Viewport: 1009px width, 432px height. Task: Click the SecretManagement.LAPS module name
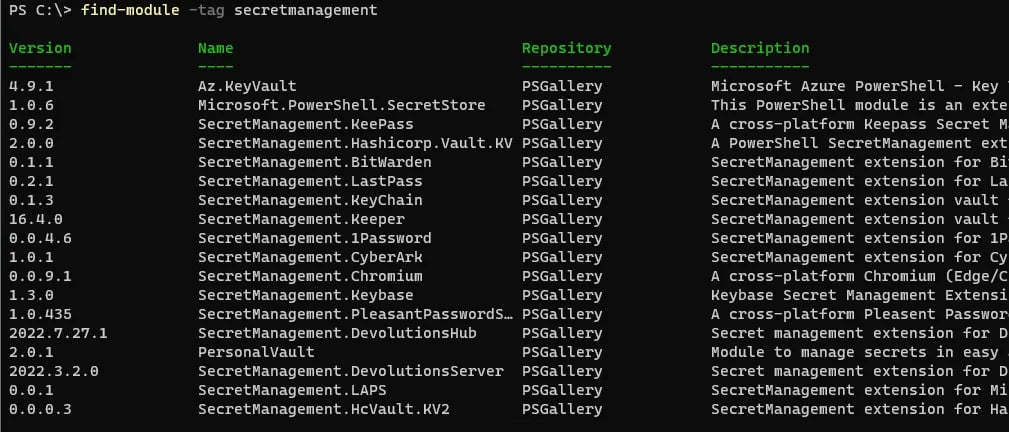(x=292, y=390)
